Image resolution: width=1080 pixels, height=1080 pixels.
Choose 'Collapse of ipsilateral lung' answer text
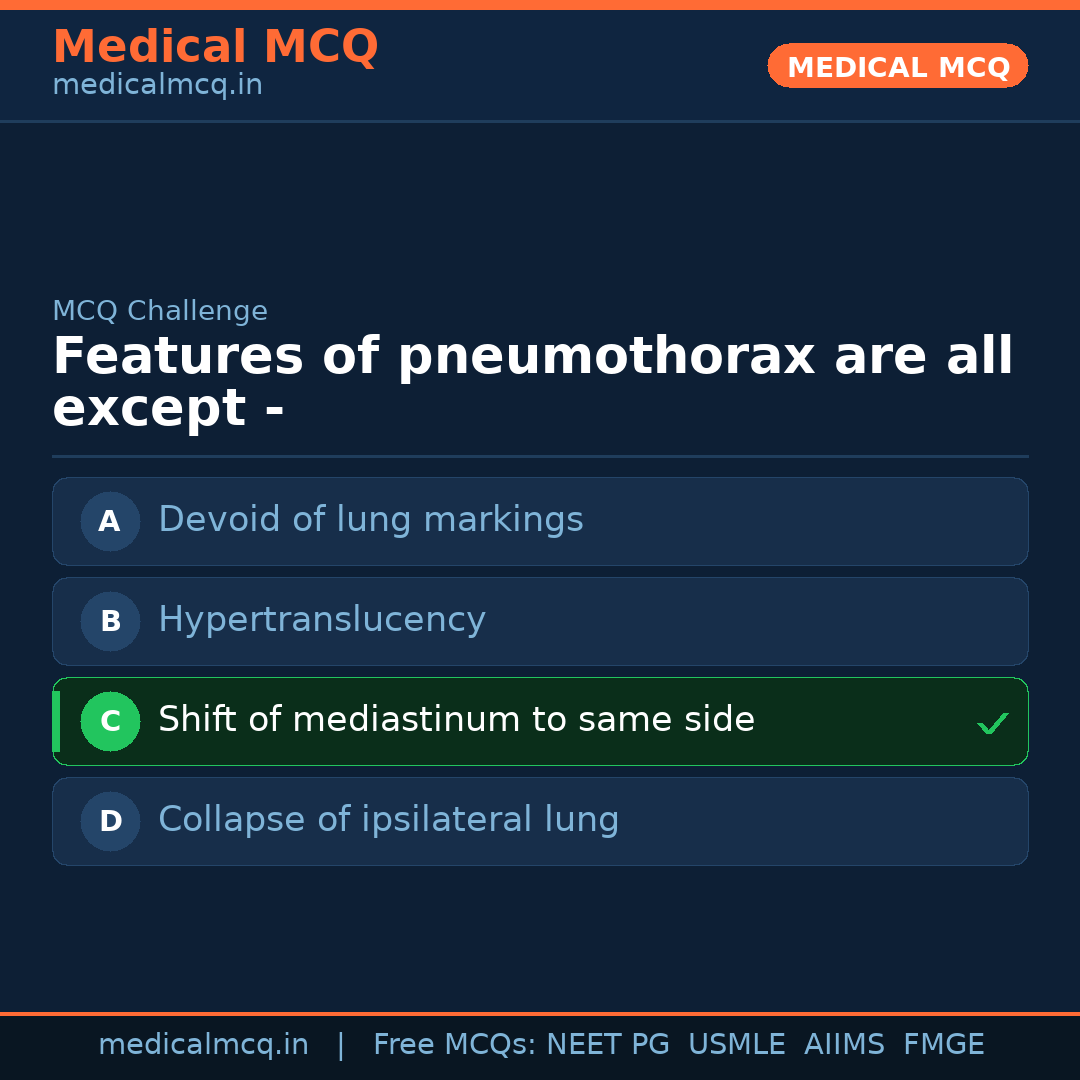pyautogui.click(x=388, y=820)
